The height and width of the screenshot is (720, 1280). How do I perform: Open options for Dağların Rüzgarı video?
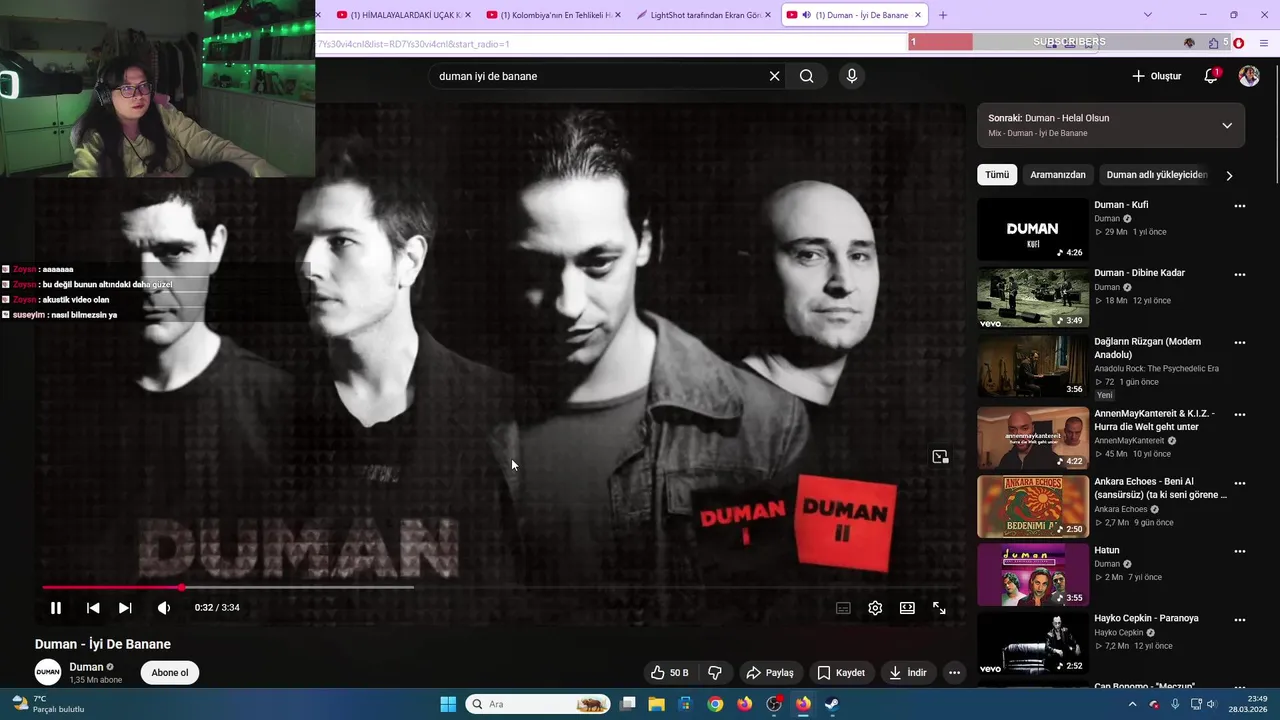coord(1240,342)
